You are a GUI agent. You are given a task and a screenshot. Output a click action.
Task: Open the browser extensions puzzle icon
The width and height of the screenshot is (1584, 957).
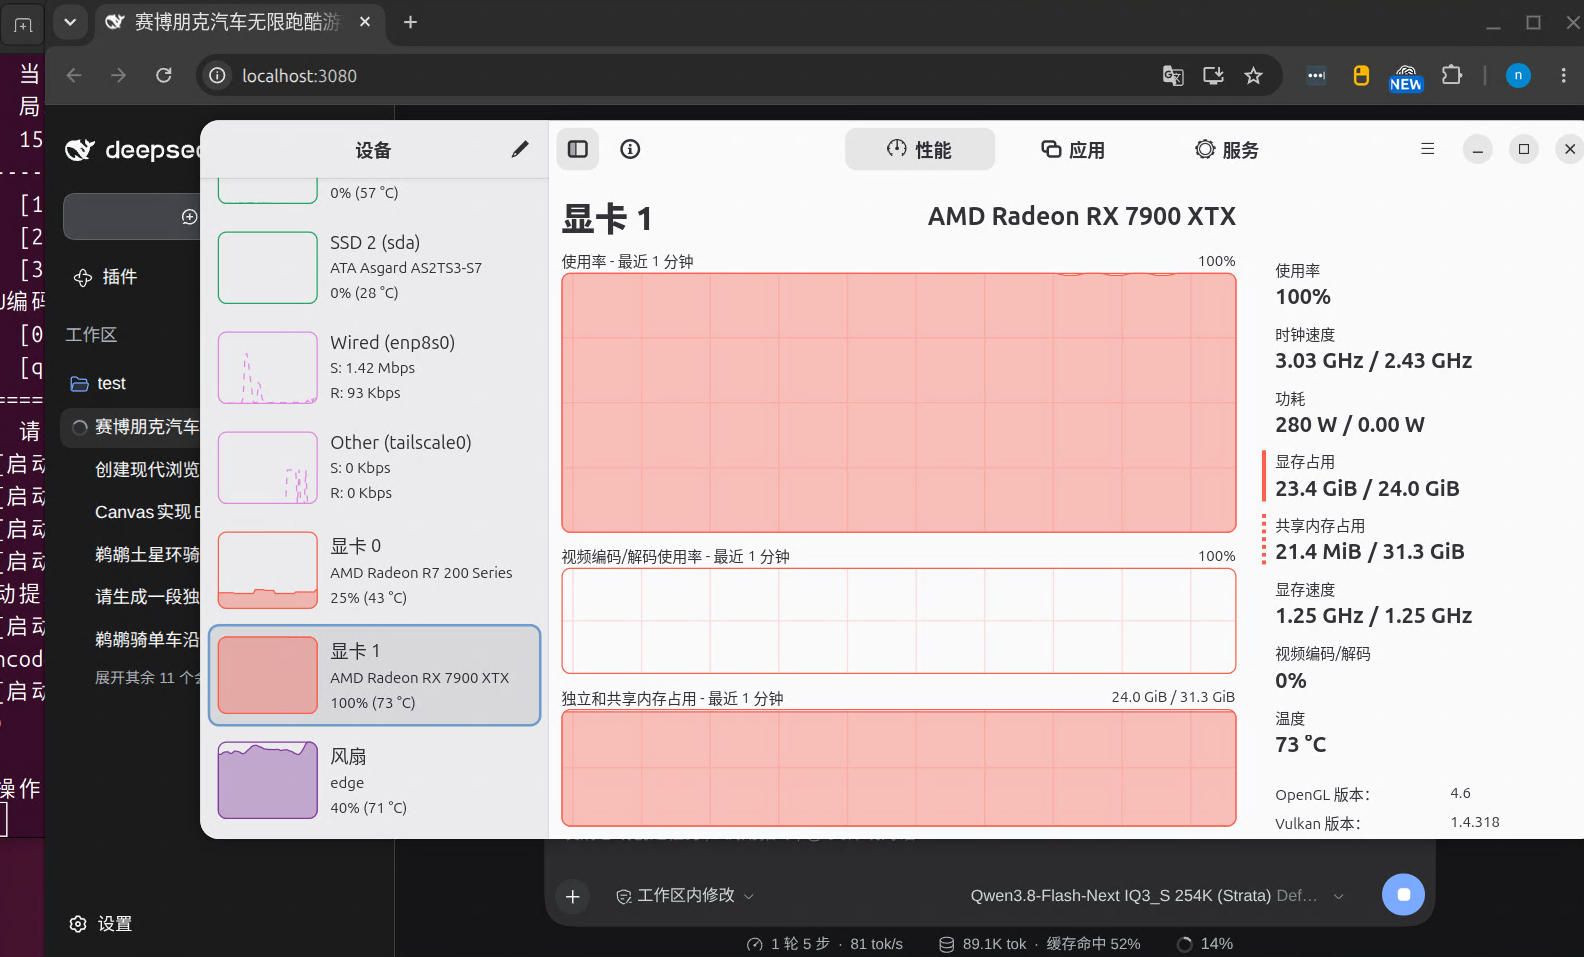coord(1451,75)
